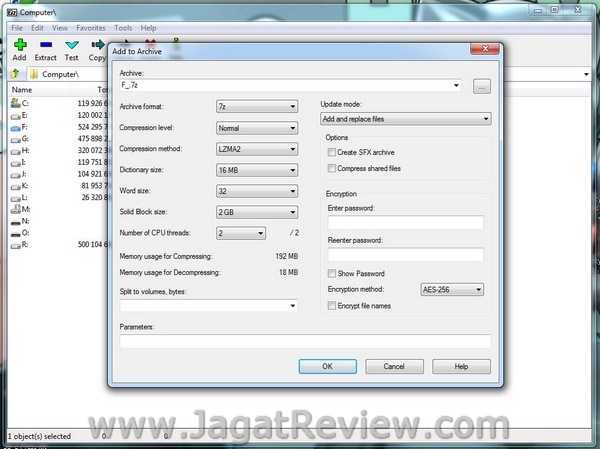Click the Extract toolbar icon
The image size is (600, 449).
(x=46, y=46)
